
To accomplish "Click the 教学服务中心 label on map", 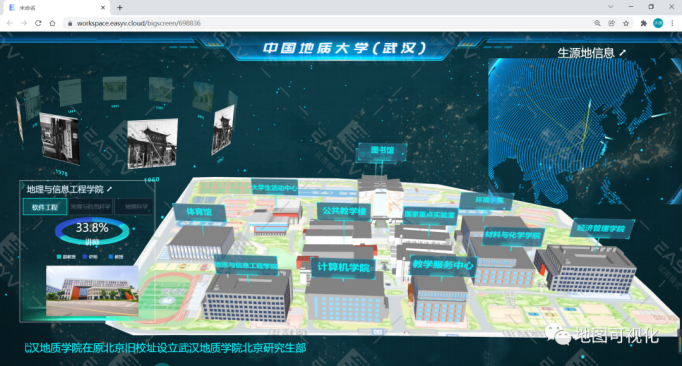I will coord(443,265).
